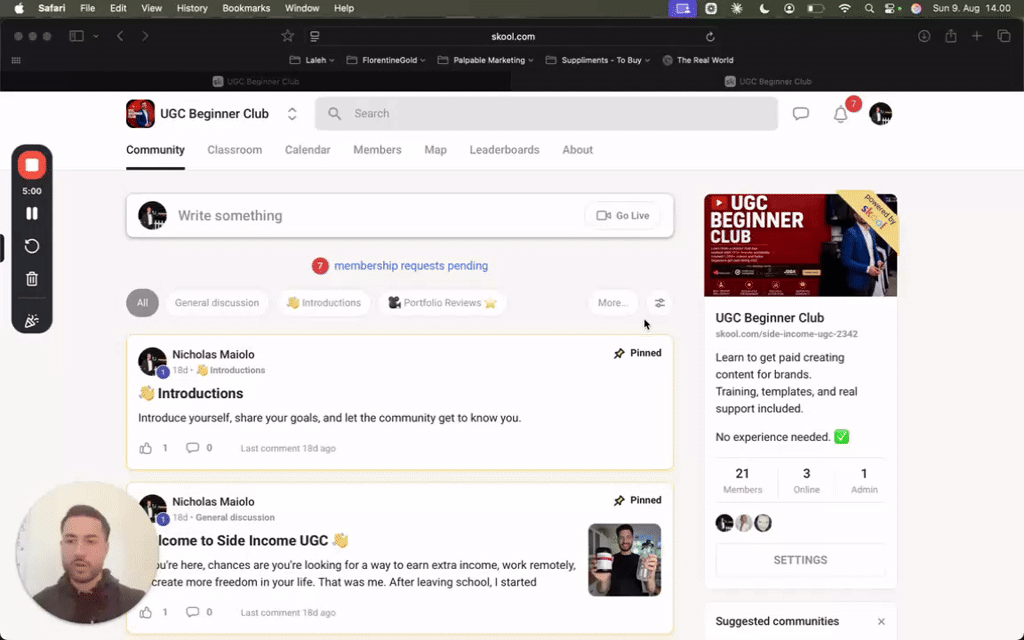
Task: Open profile avatar in top right header
Action: coord(880,114)
